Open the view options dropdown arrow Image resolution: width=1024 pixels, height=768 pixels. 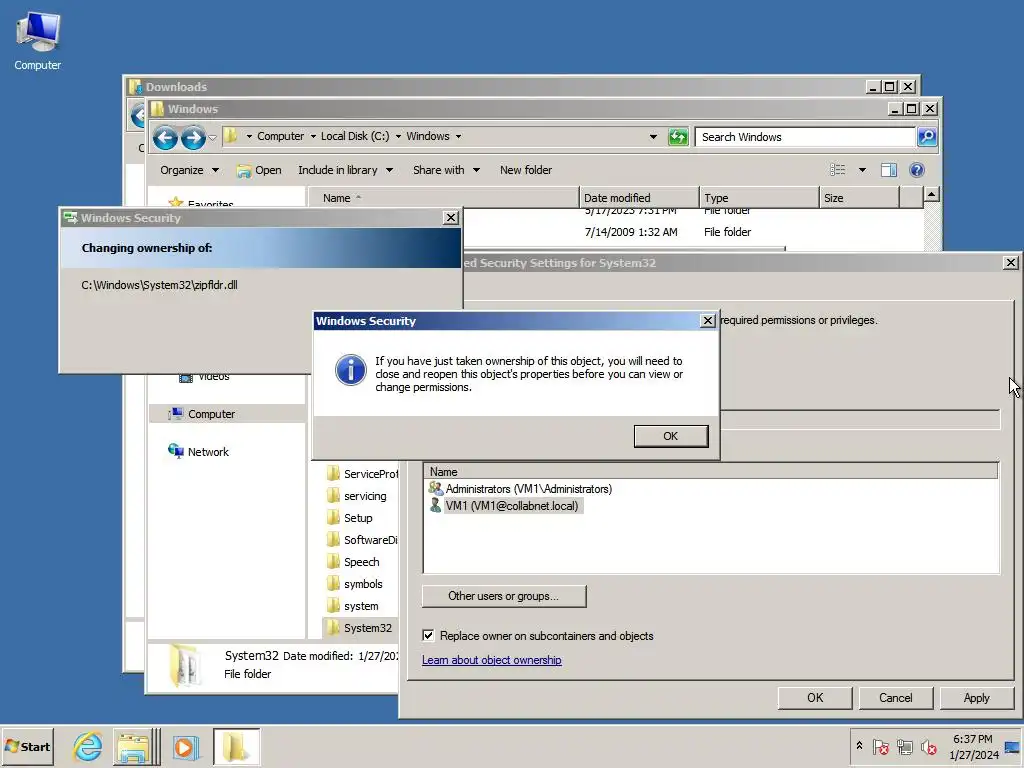(x=862, y=170)
